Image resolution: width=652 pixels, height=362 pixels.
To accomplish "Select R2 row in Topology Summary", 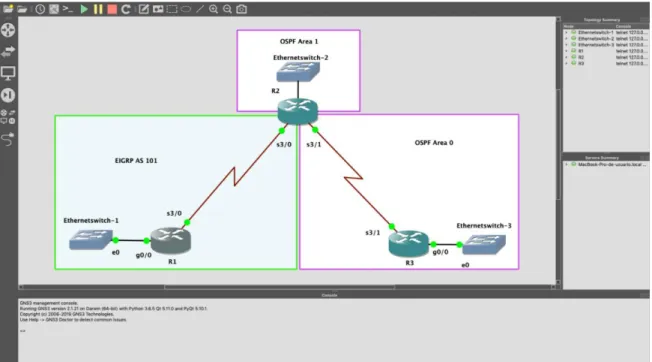I will coord(606,57).
